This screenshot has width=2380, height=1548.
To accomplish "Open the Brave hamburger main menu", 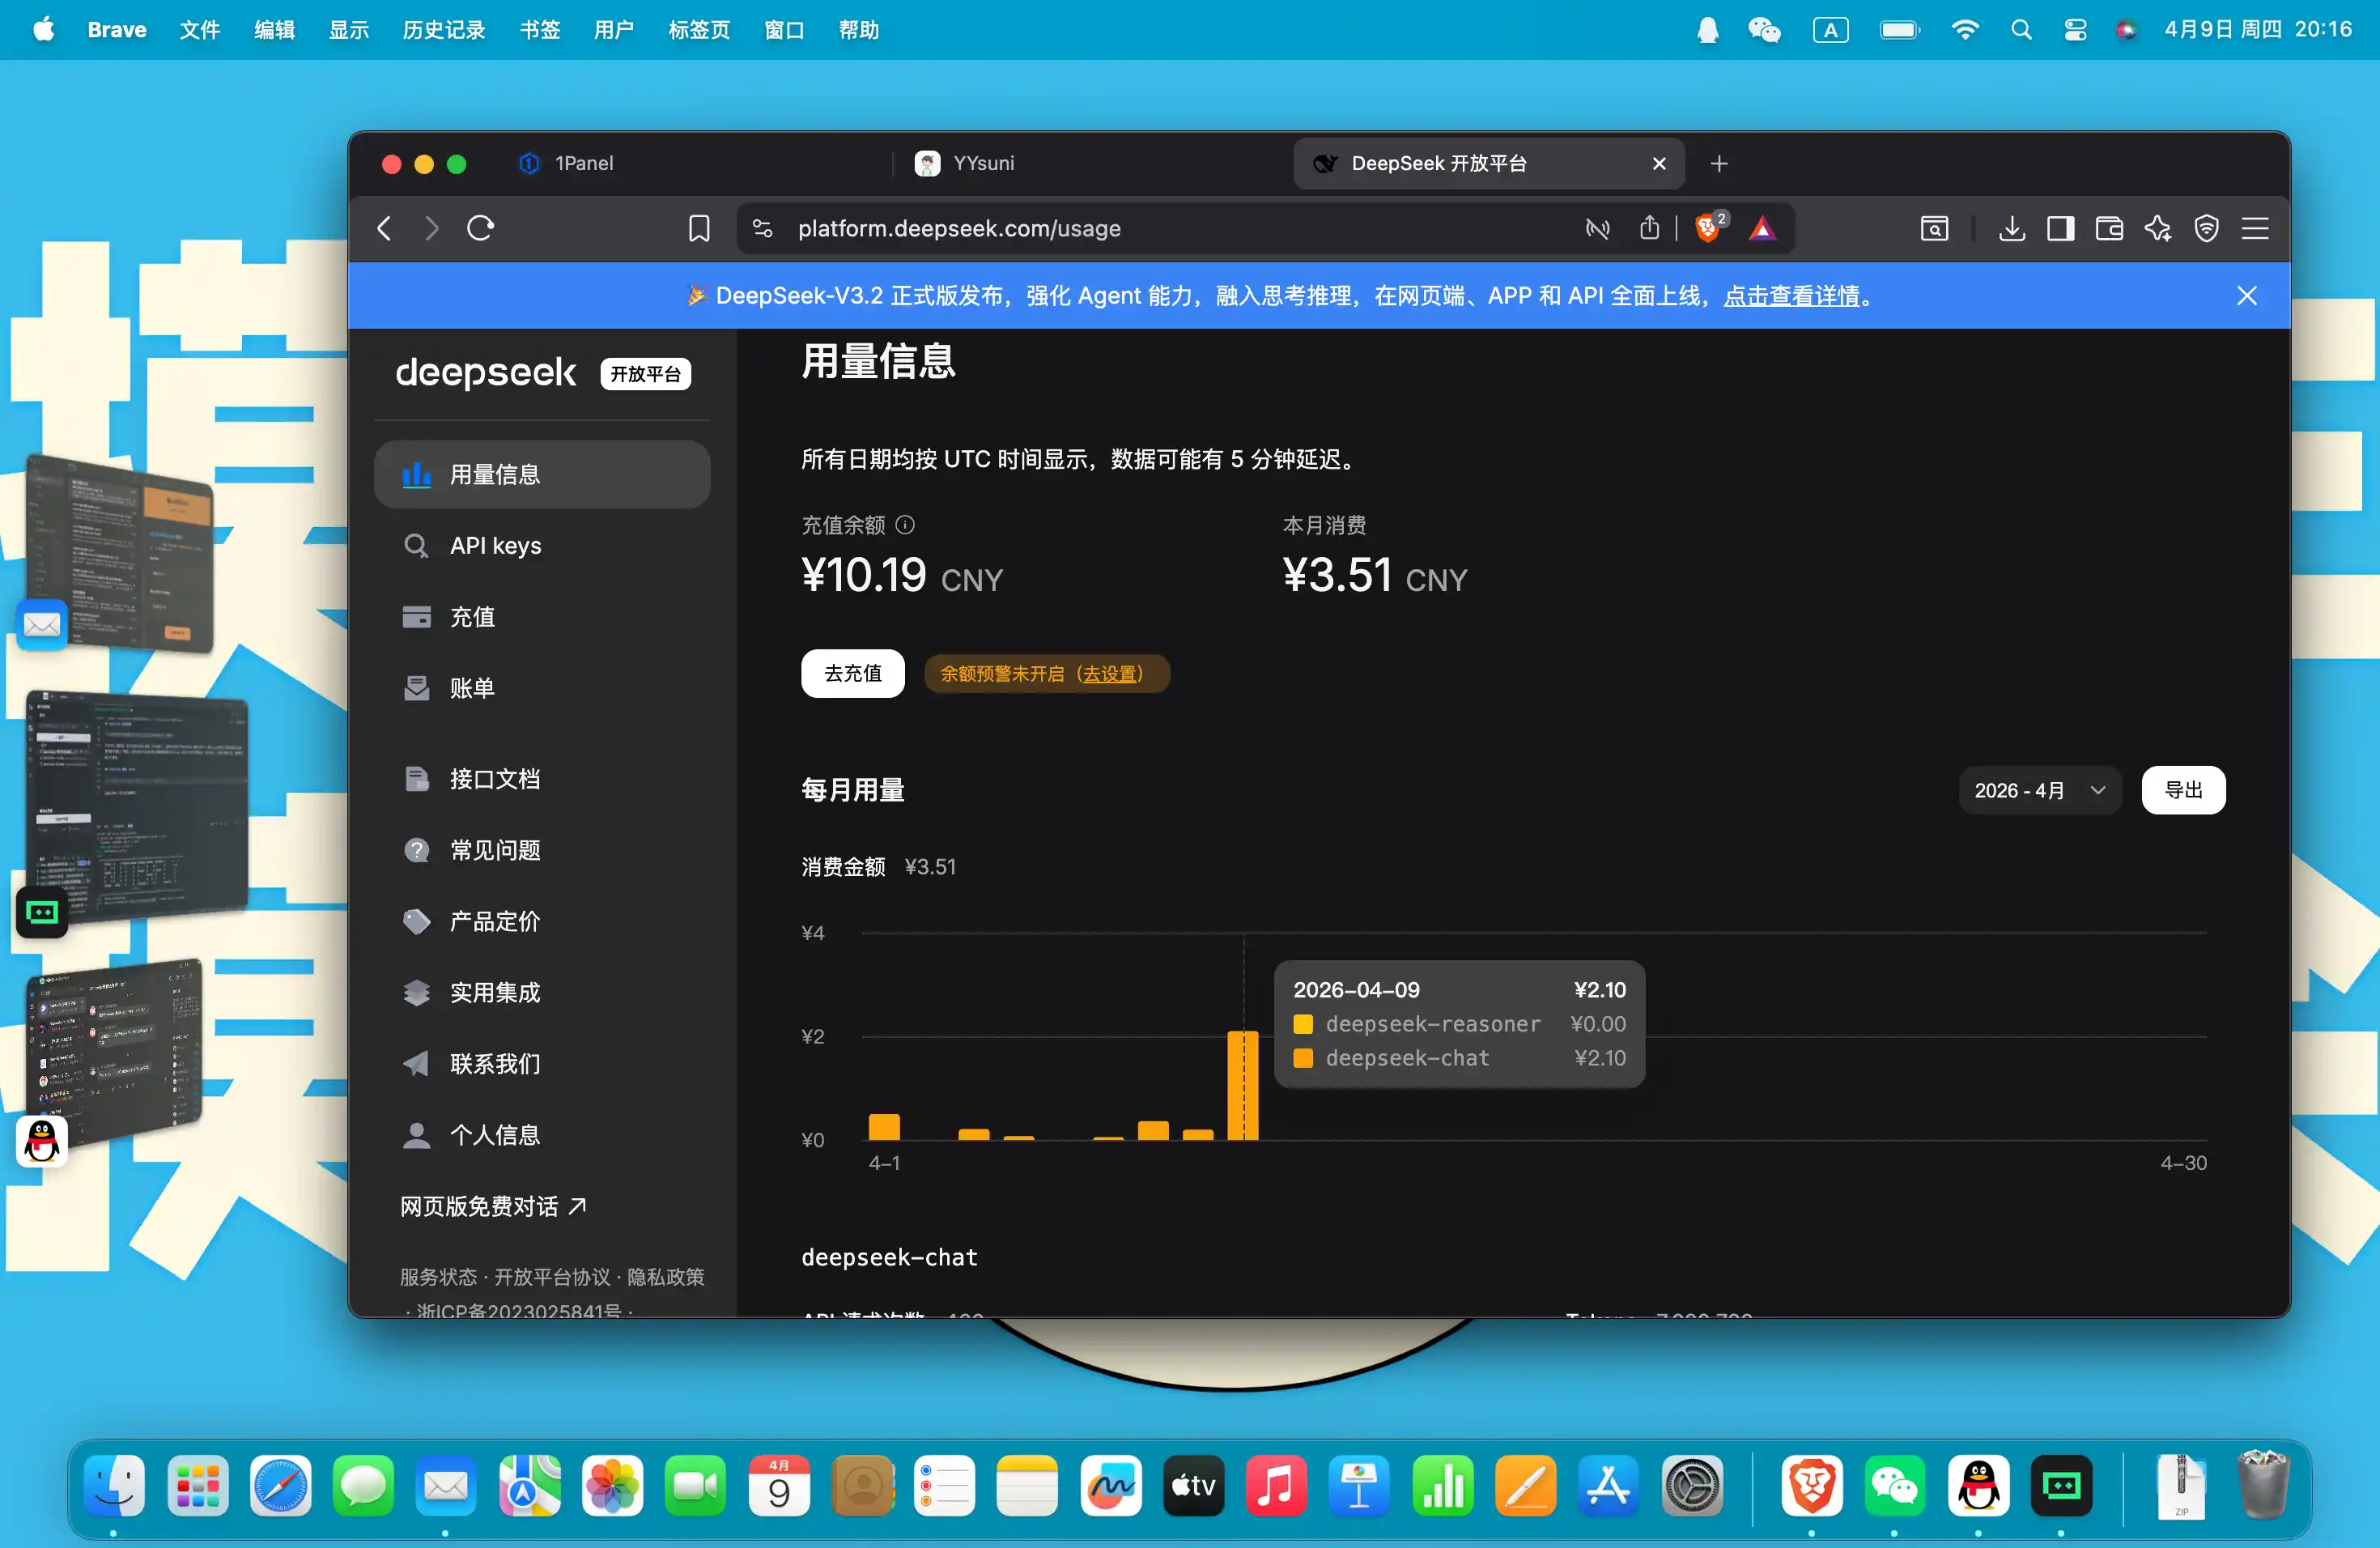I will (x=2255, y=229).
